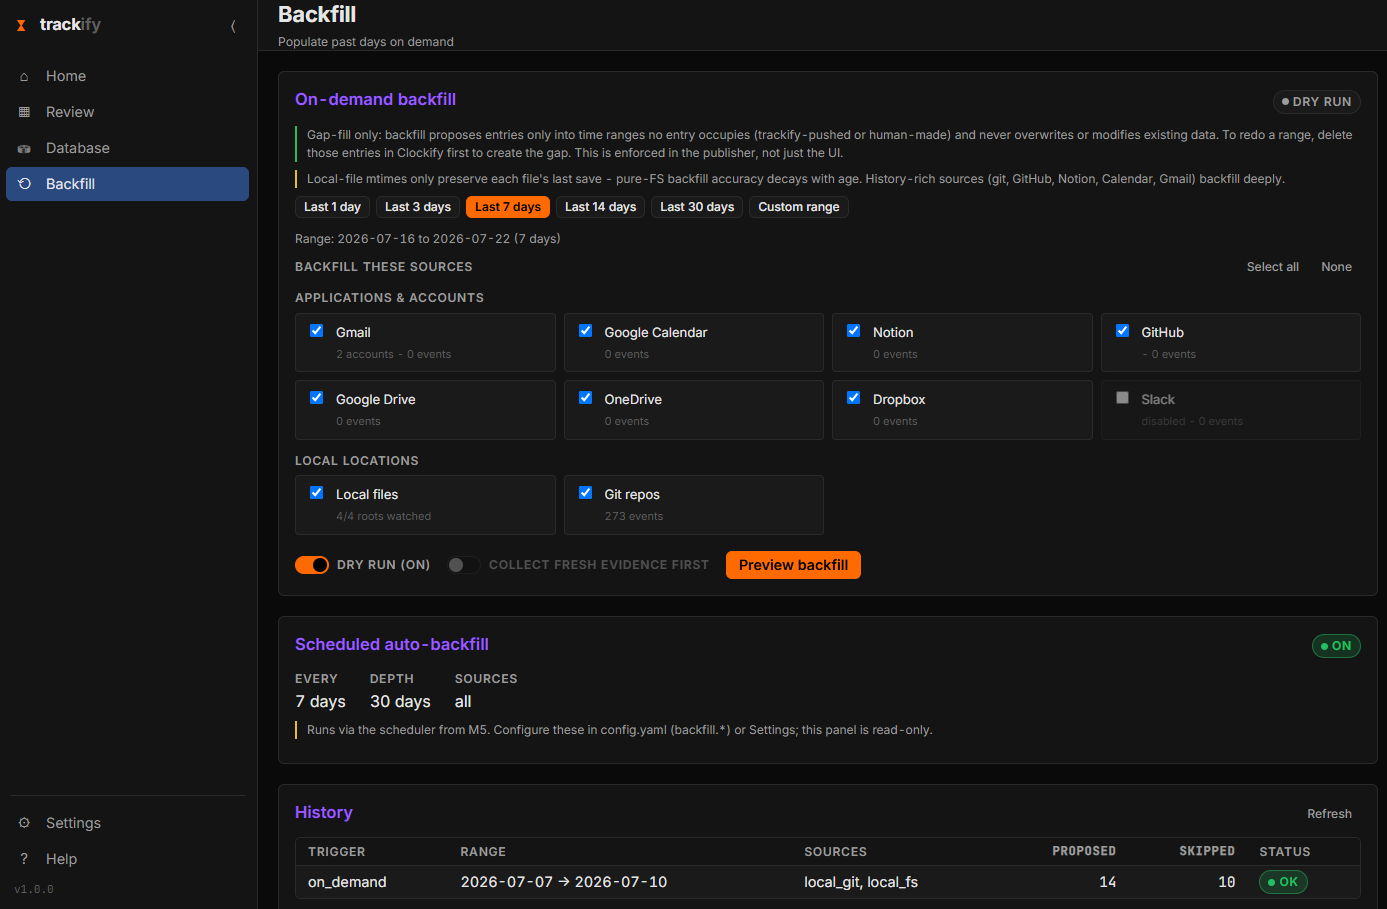The image size is (1387, 909).
Task: Click the On-demand backfill heading
Action: click(x=375, y=99)
